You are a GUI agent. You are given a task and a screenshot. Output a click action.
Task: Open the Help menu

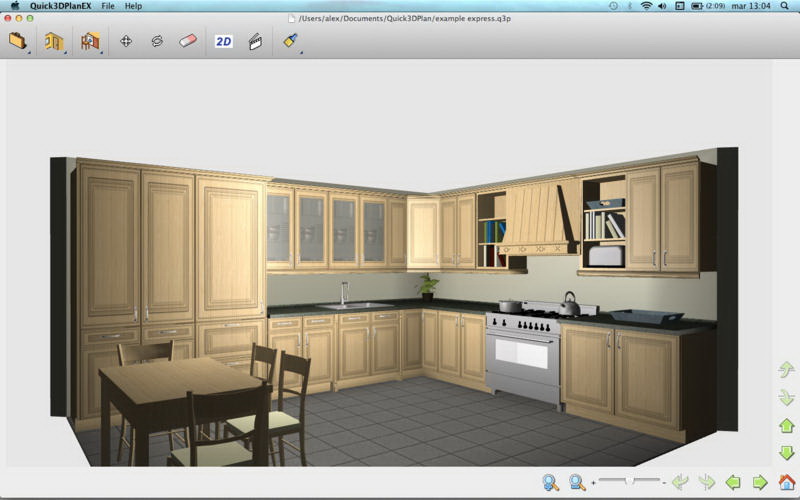[133, 6]
